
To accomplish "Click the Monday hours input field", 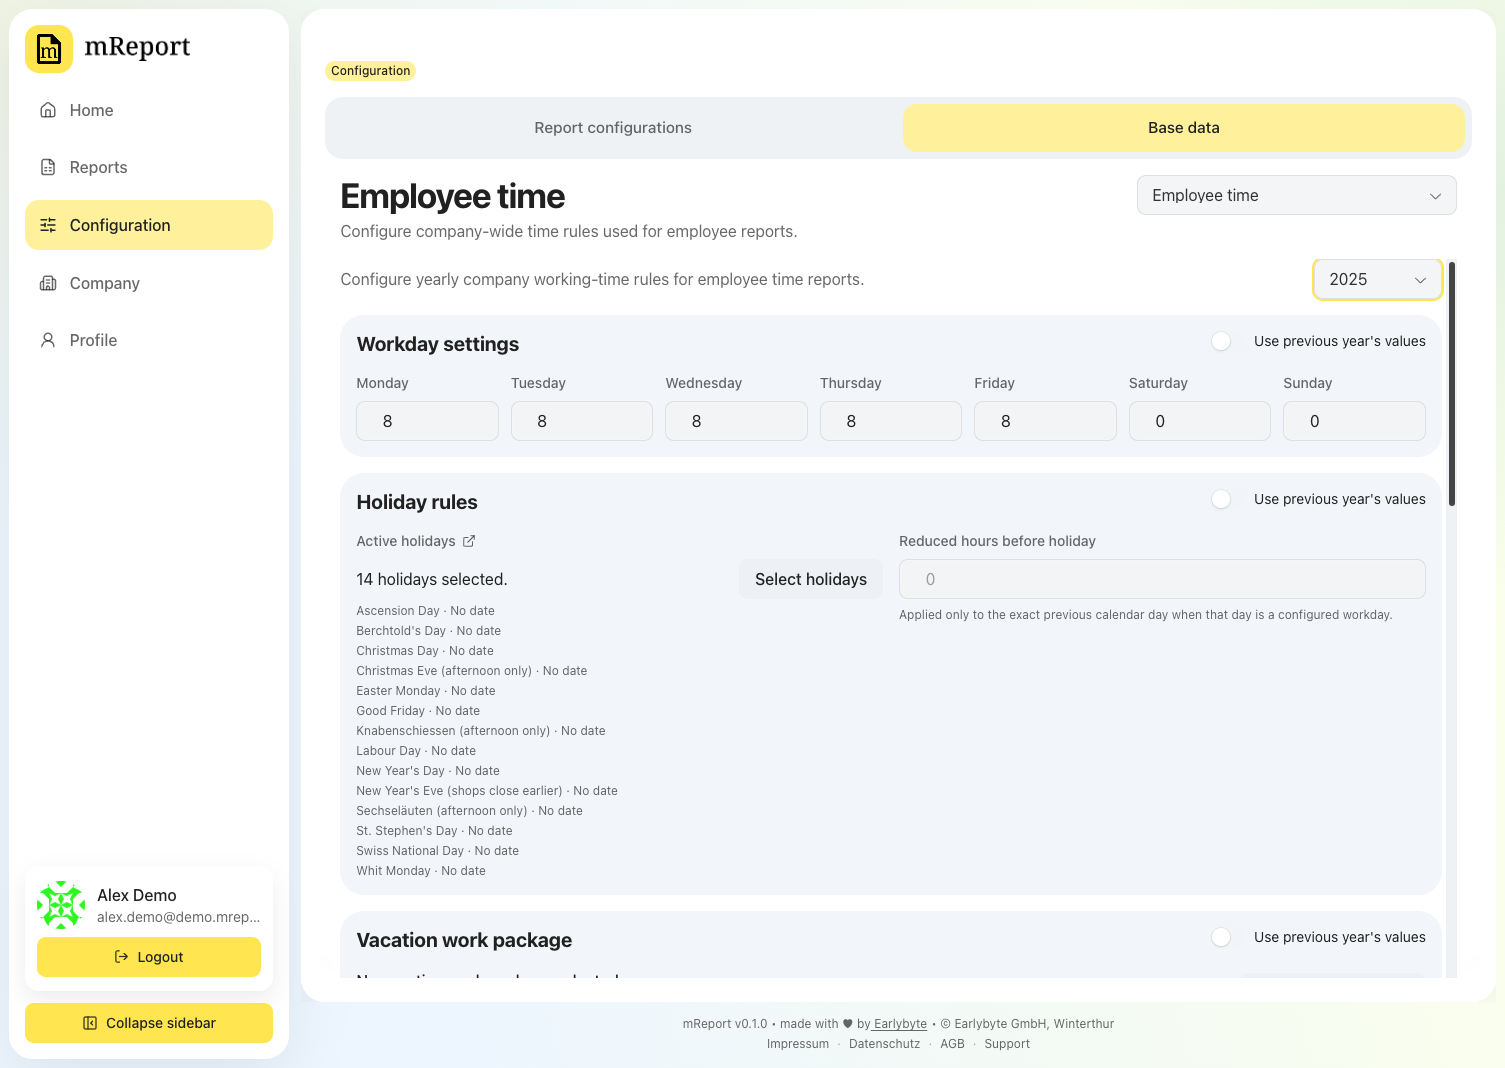I will tap(427, 421).
